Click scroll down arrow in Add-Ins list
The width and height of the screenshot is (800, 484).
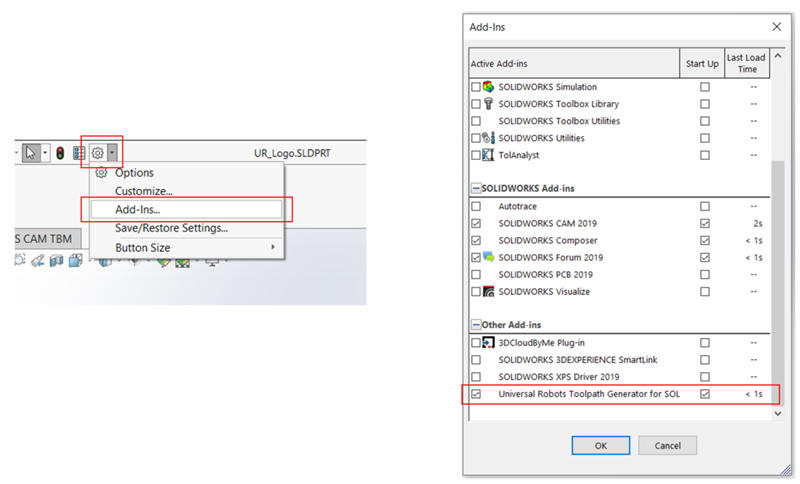coord(778,414)
